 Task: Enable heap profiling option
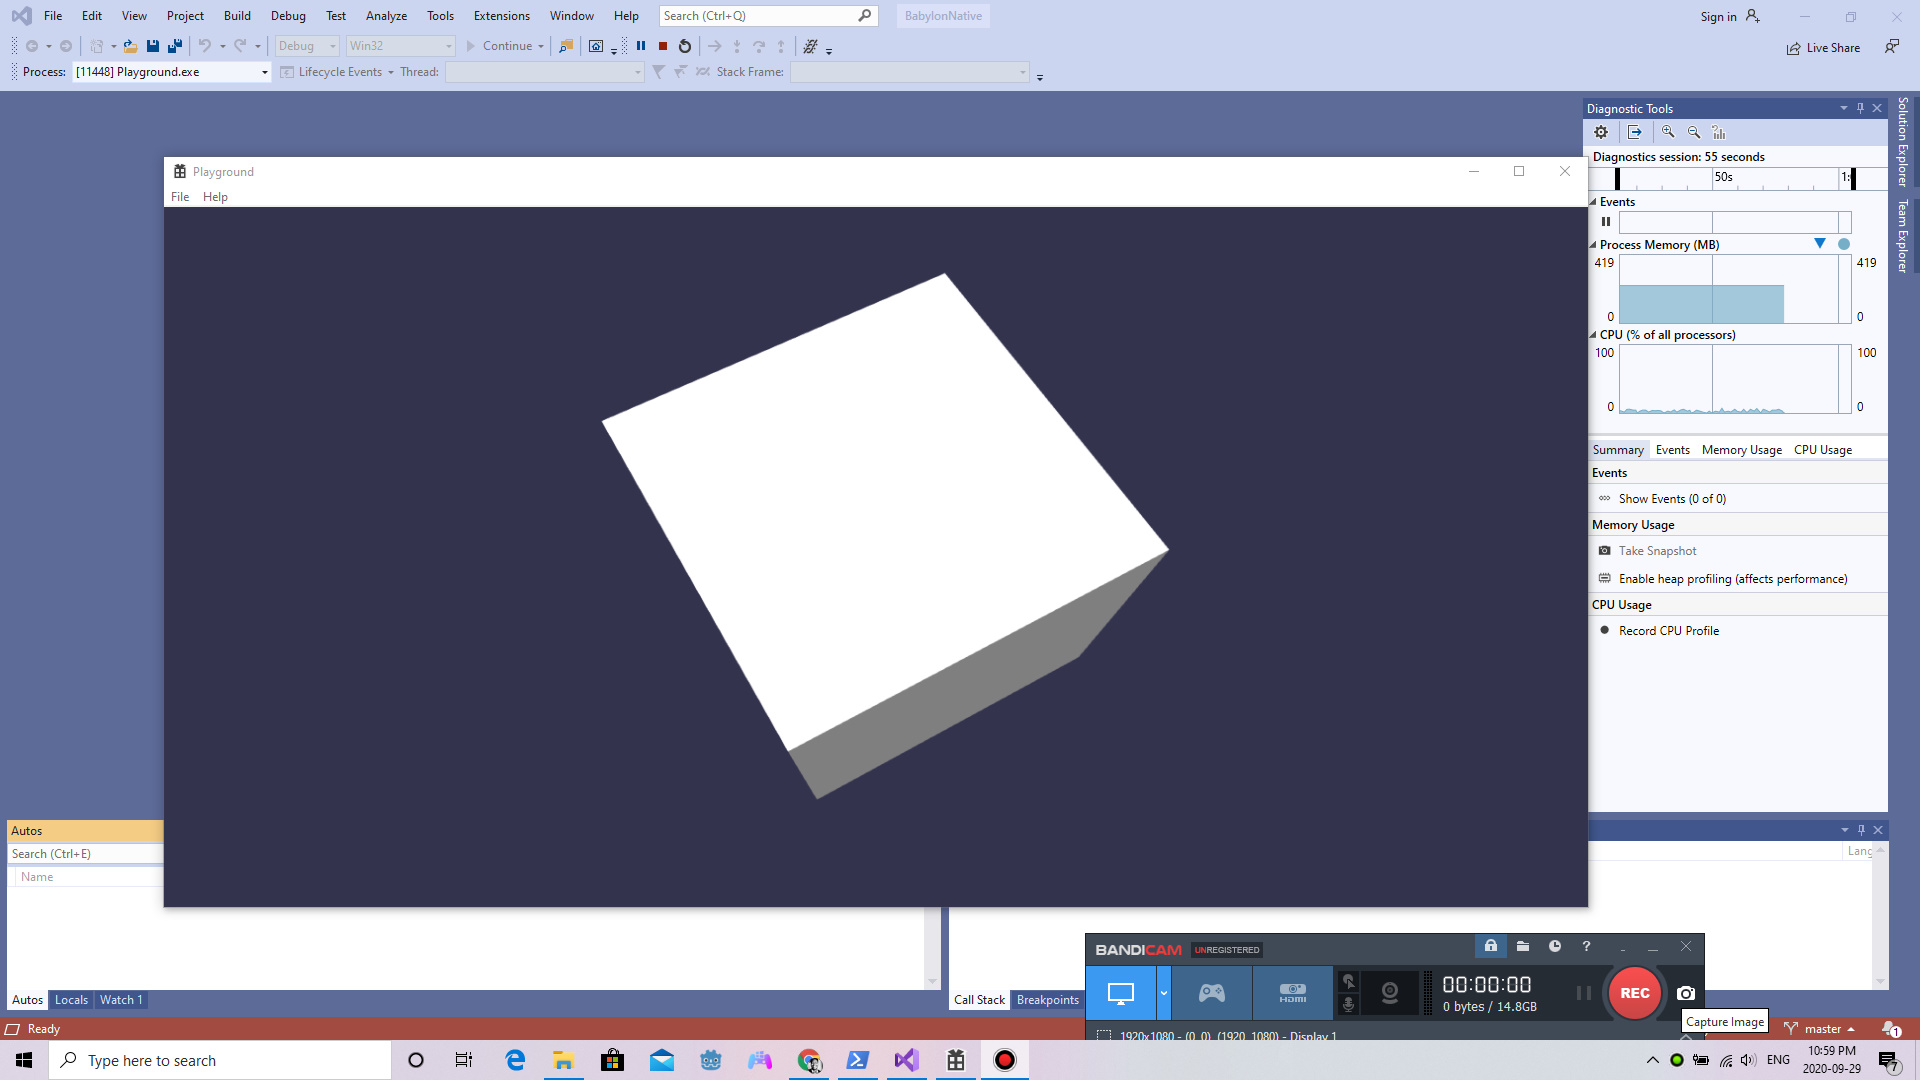click(x=1732, y=579)
